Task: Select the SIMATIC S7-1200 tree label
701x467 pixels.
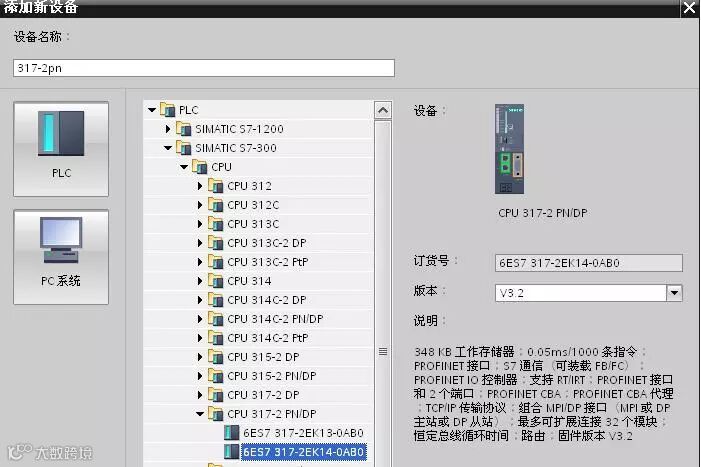Action: click(239, 129)
